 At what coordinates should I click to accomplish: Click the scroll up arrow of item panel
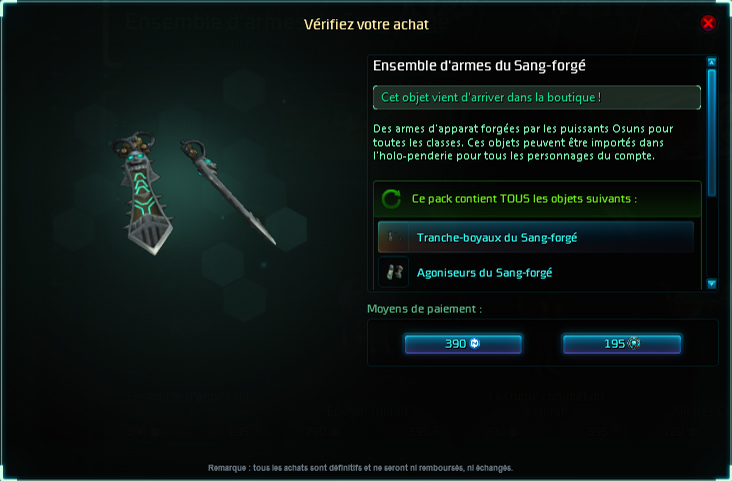[x=711, y=62]
